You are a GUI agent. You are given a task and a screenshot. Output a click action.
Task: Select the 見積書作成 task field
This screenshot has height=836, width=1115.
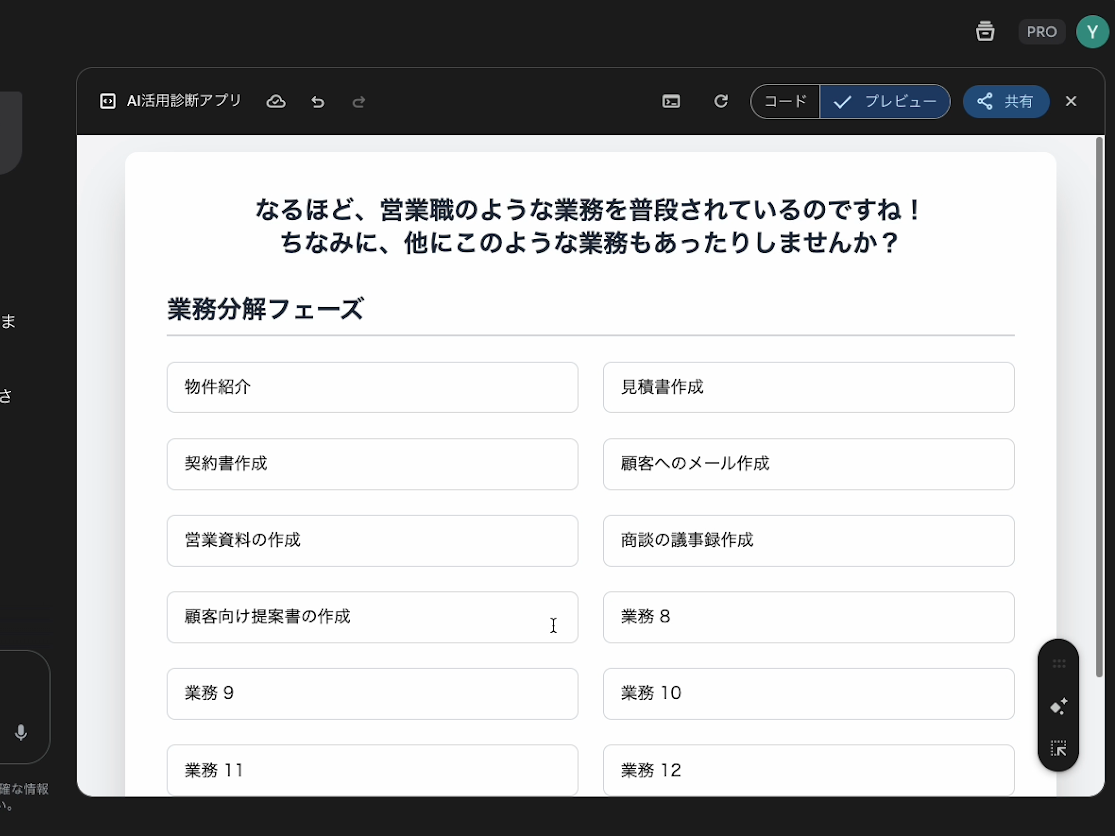point(808,387)
